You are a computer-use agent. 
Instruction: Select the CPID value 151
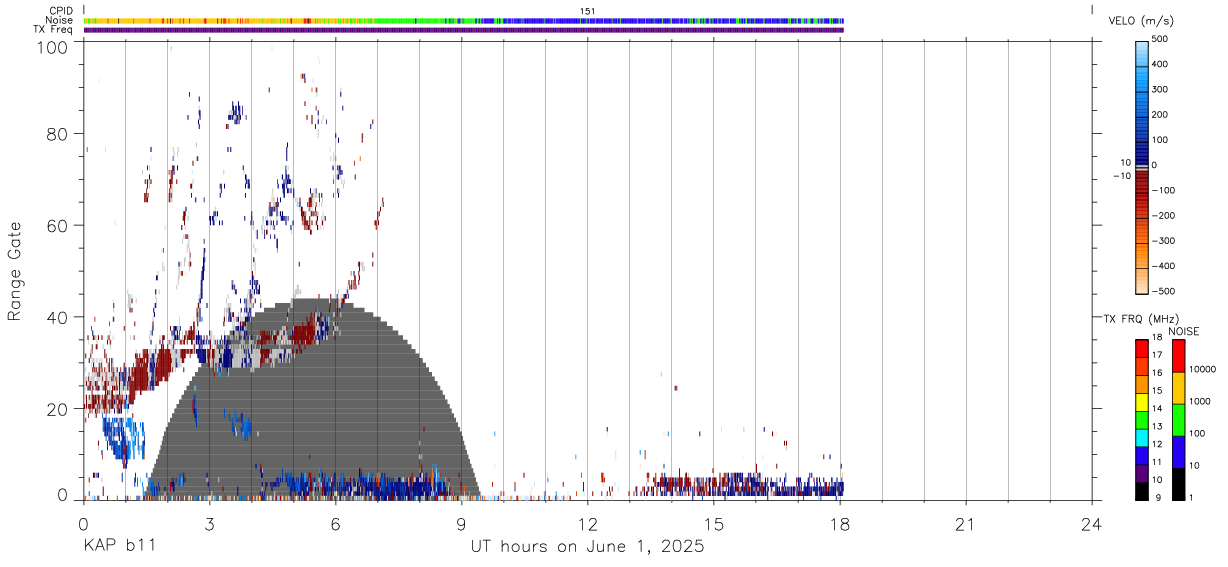[588, 11]
